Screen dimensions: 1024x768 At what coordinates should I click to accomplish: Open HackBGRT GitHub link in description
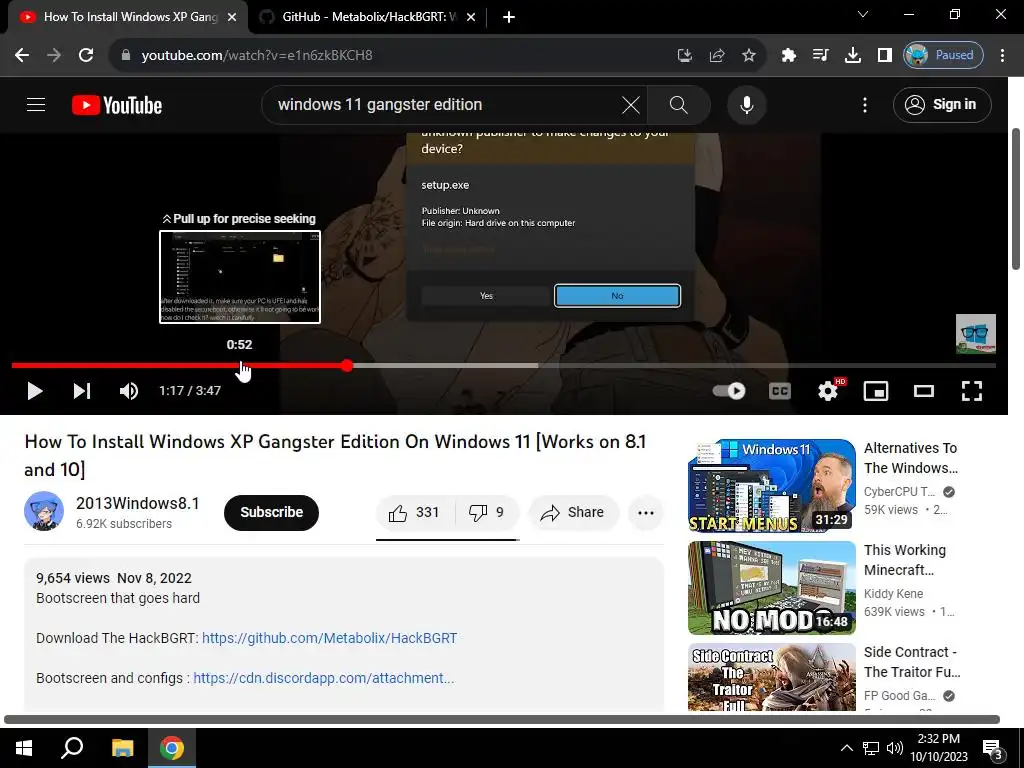click(329, 638)
